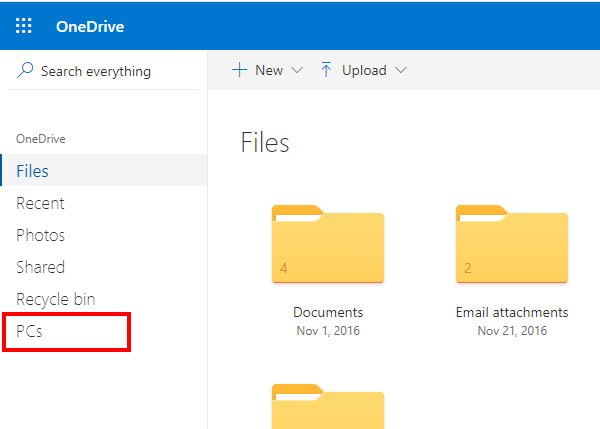Open Shared in the sidebar

click(41, 267)
